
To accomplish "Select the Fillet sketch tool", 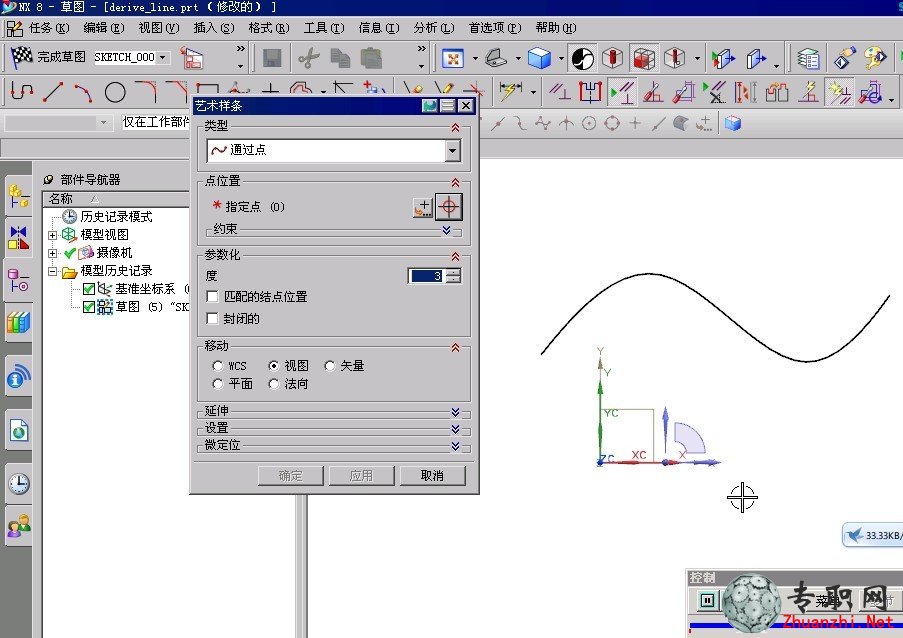I will click(146, 92).
